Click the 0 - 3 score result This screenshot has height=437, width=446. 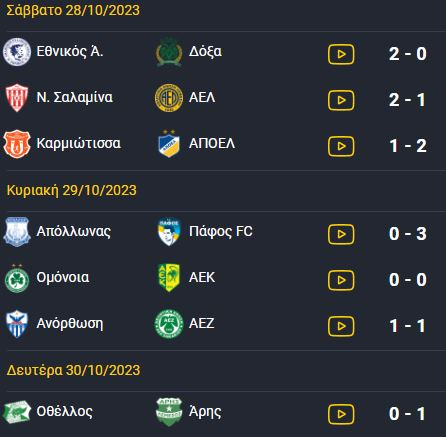click(408, 234)
